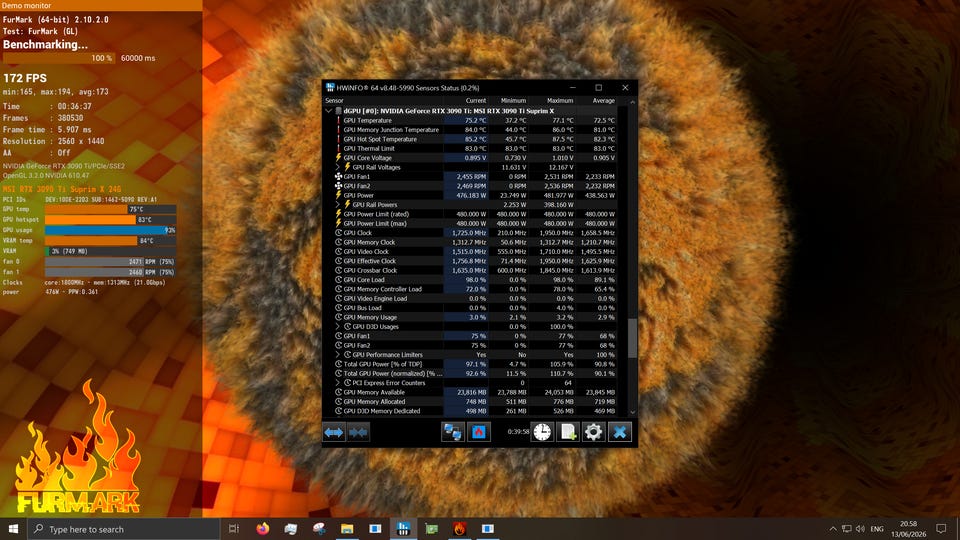The image size is (960, 540).
Task: Open HWiNFO sensor settings gear
Action: 593,432
